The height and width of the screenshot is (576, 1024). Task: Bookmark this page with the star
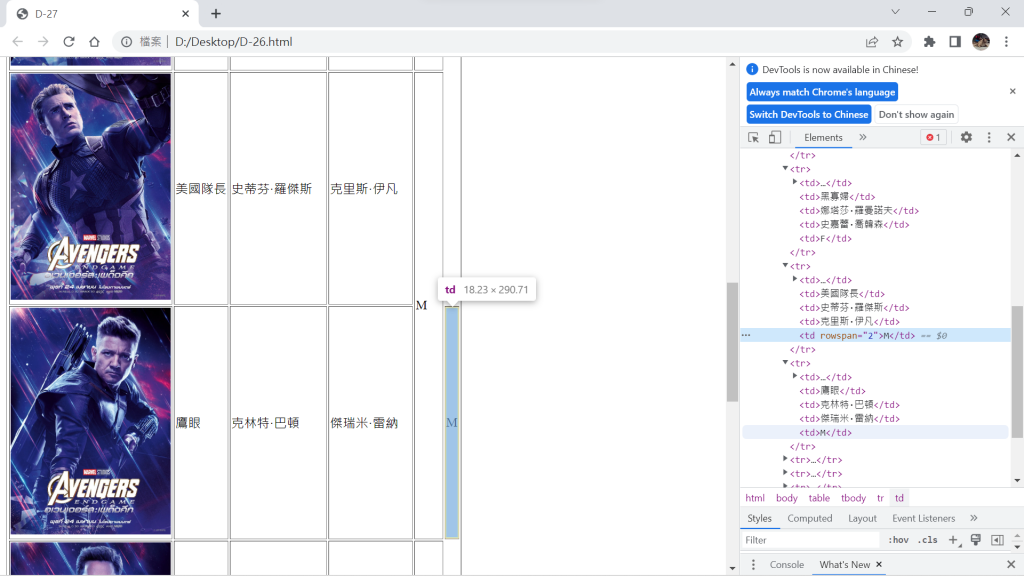897,42
